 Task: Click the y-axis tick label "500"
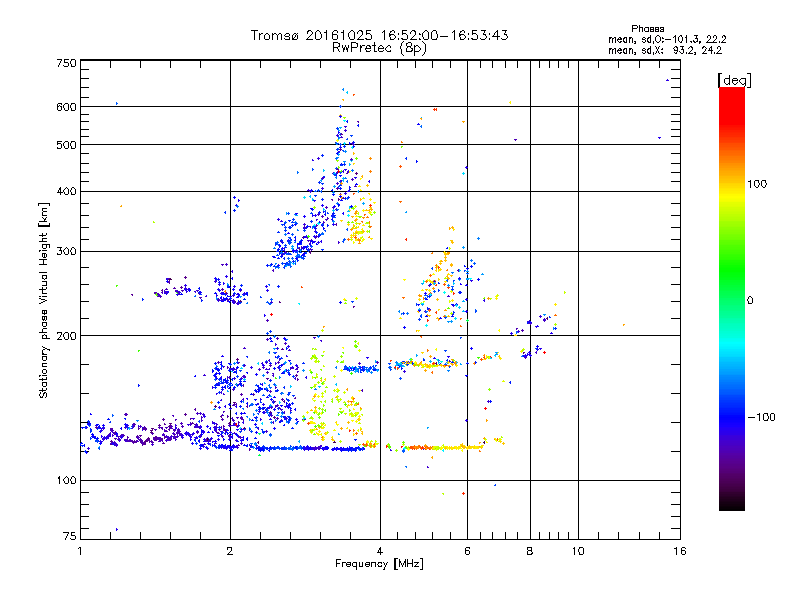click(66, 145)
